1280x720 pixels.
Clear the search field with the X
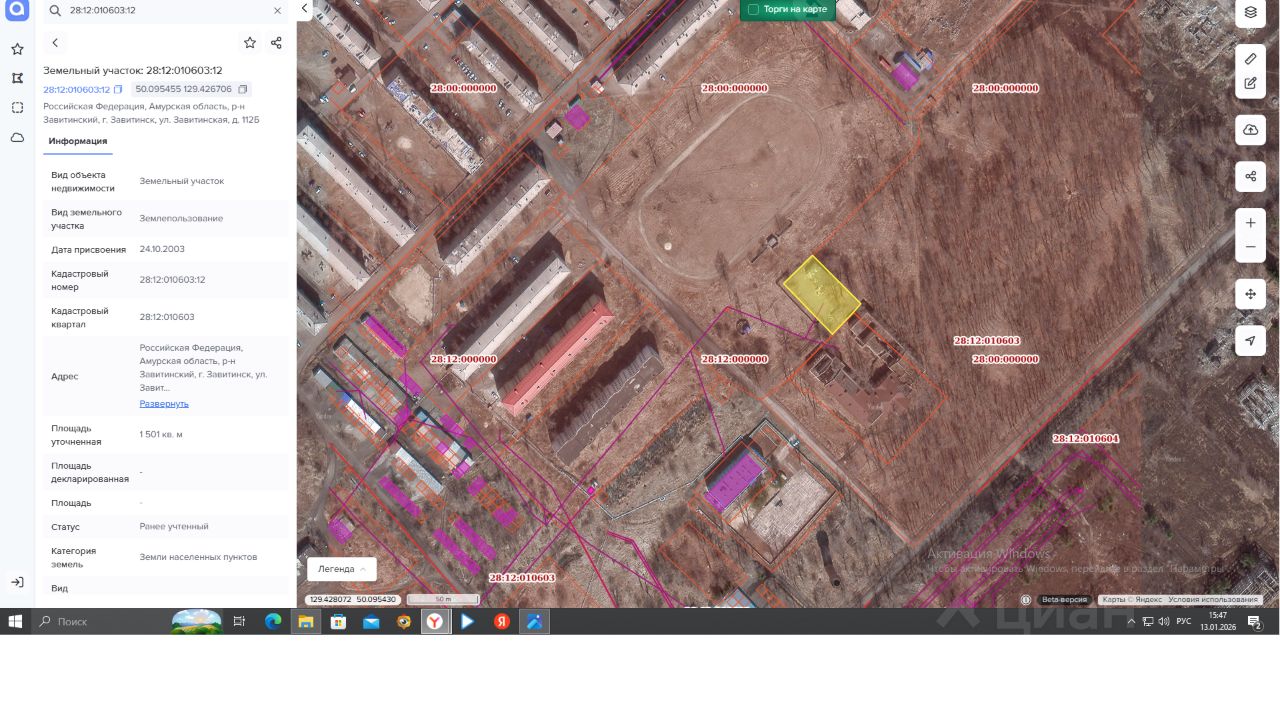pos(277,10)
